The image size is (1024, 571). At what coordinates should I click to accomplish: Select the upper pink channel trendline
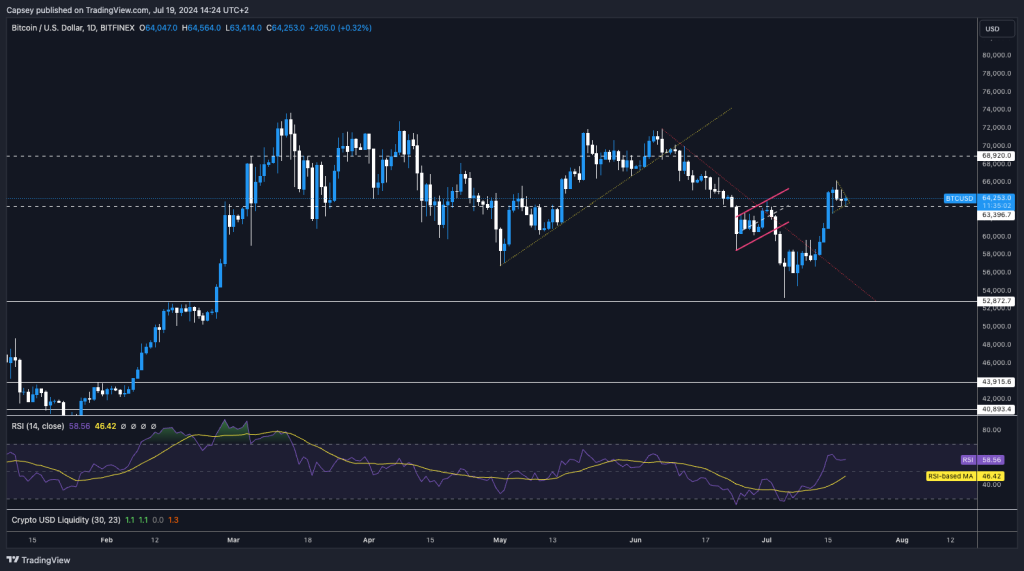point(762,201)
